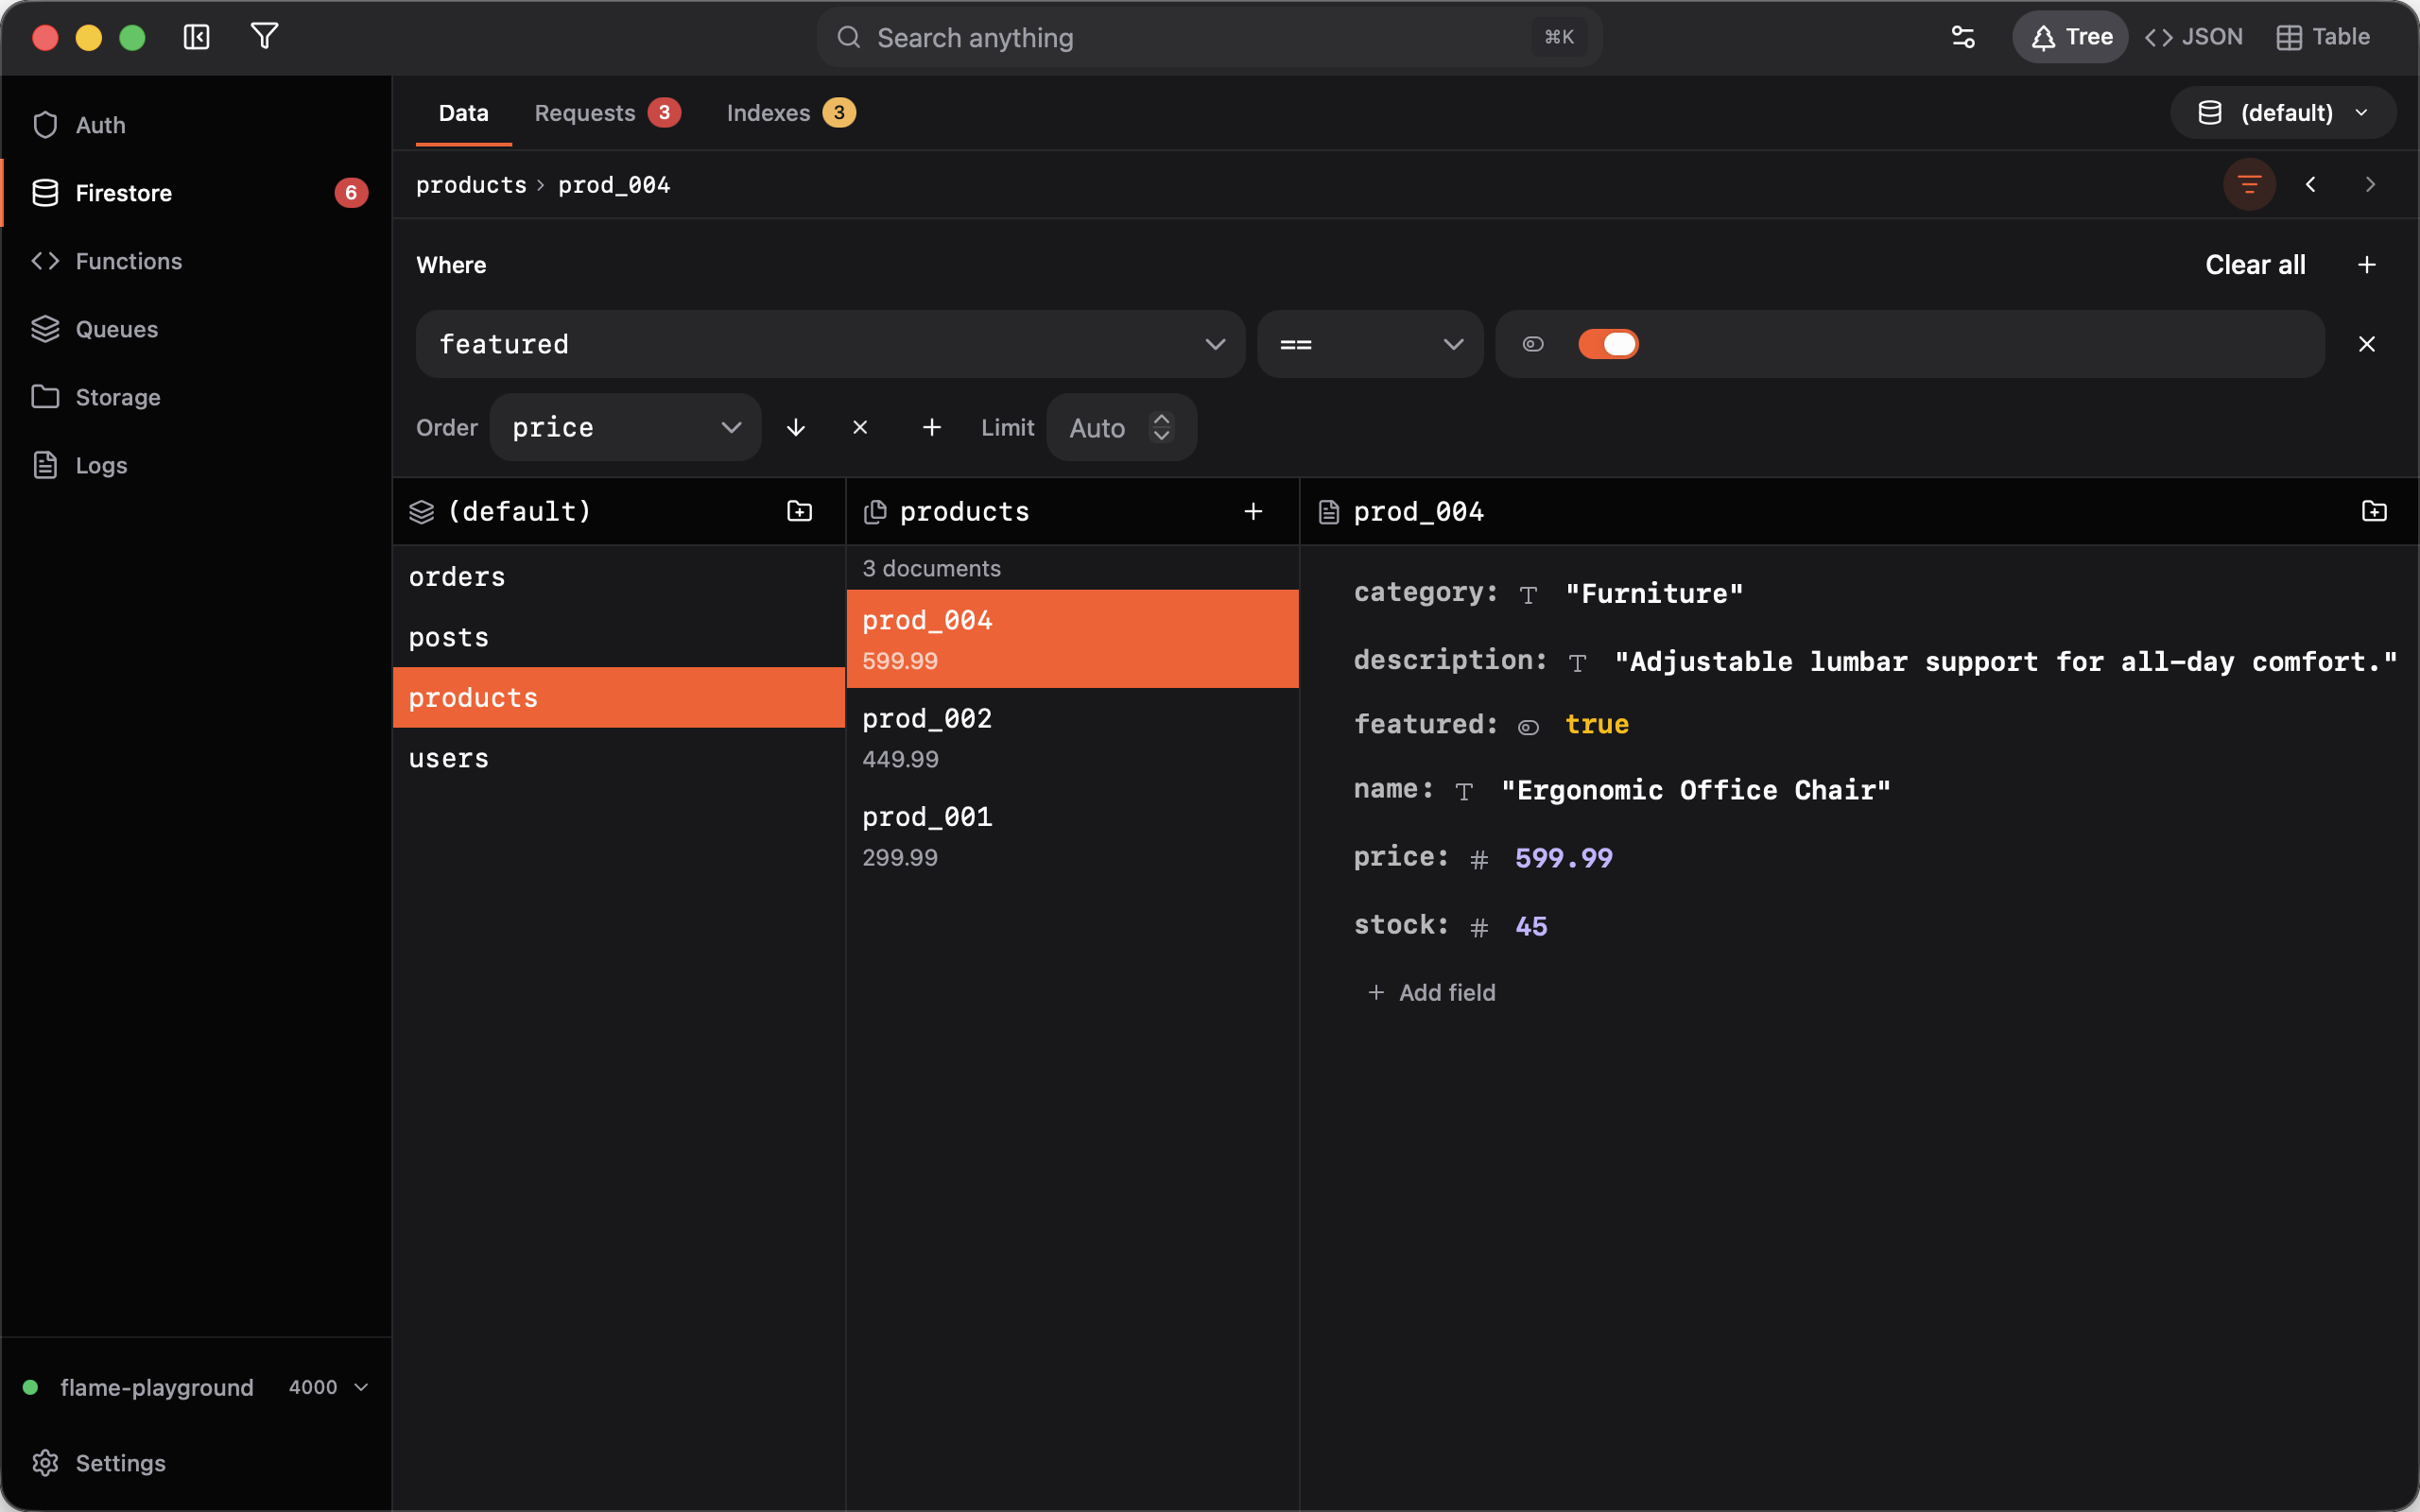This screenshot has width=2420, height=1512.
Task: Open Queues section in sidebar
Action: [196, 329]
